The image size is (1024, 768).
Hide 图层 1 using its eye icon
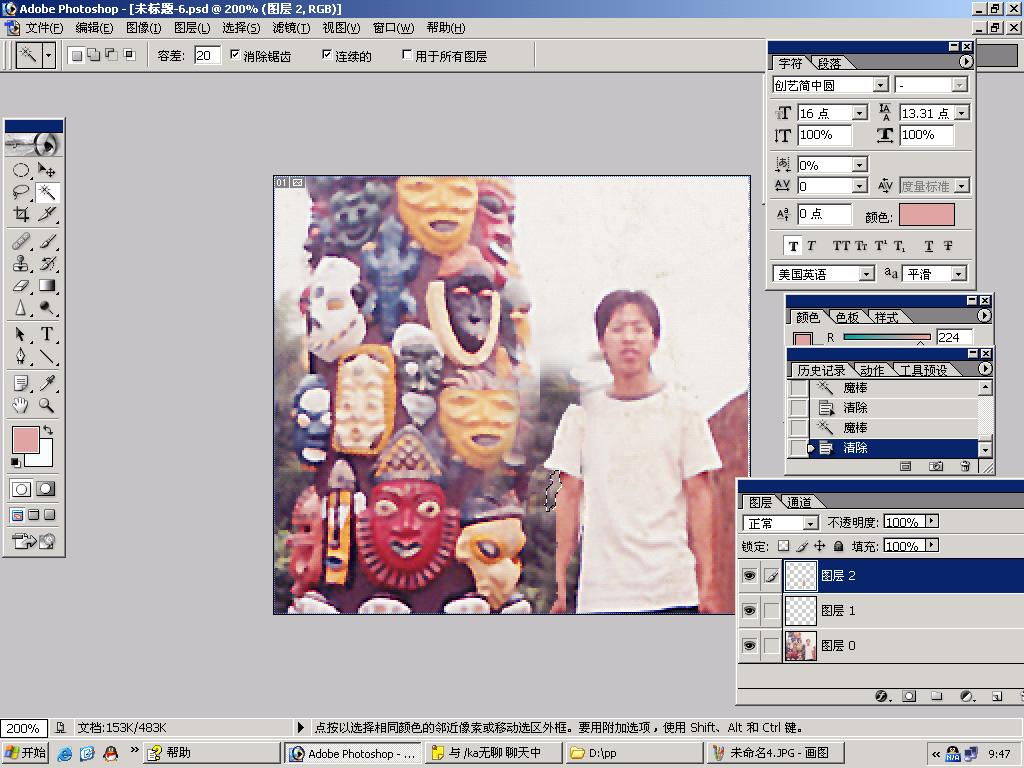pyautogui.click(x=749, y=611)
